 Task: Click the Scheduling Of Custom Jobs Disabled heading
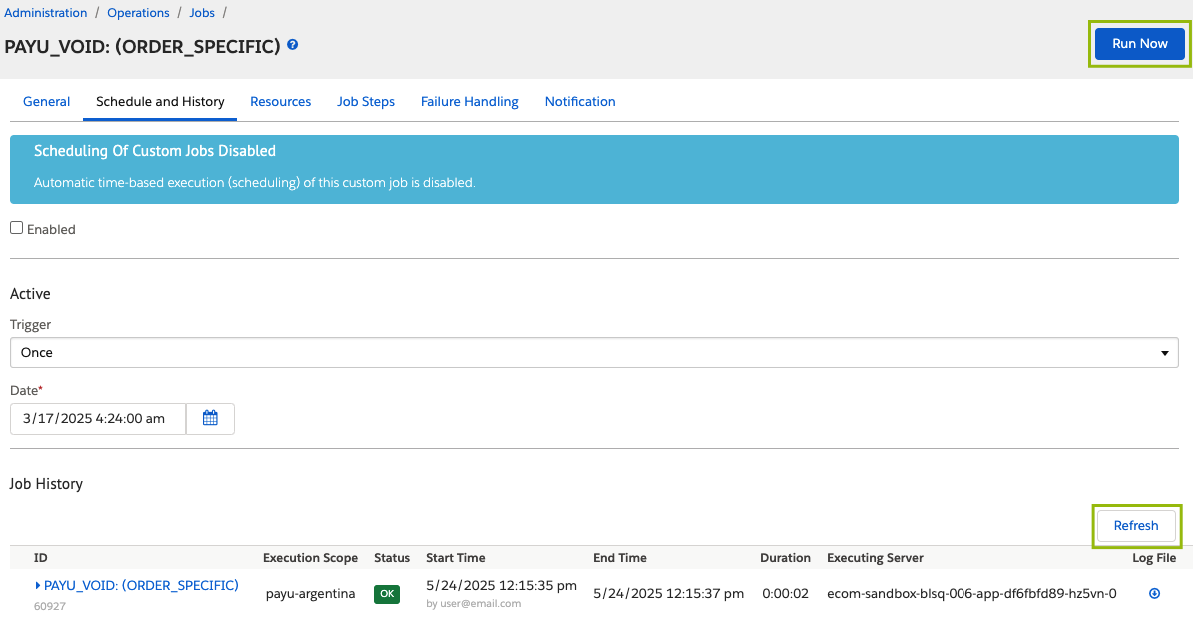click(x=154, y=151)
